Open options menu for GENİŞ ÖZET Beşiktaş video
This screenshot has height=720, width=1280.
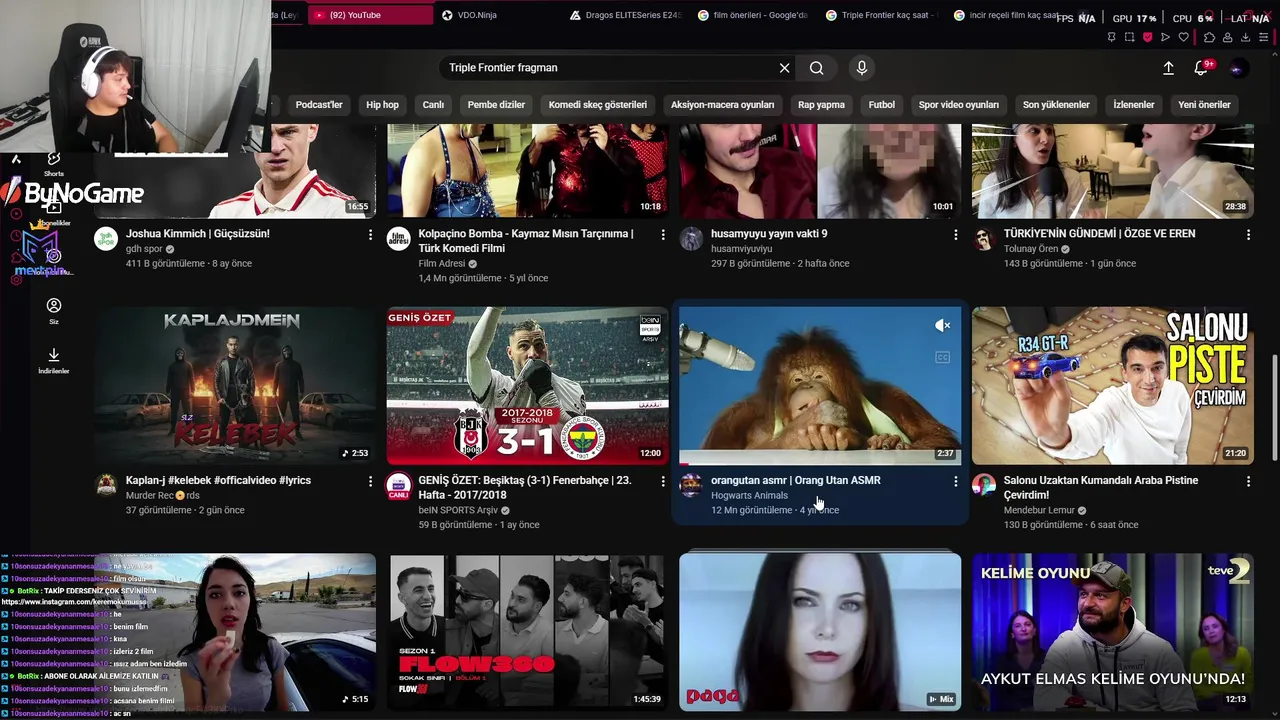coord(662,481)
